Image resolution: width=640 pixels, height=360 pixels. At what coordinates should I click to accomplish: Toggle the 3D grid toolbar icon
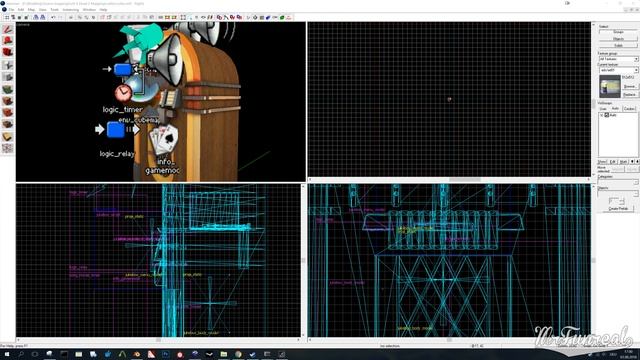(13, 17)
